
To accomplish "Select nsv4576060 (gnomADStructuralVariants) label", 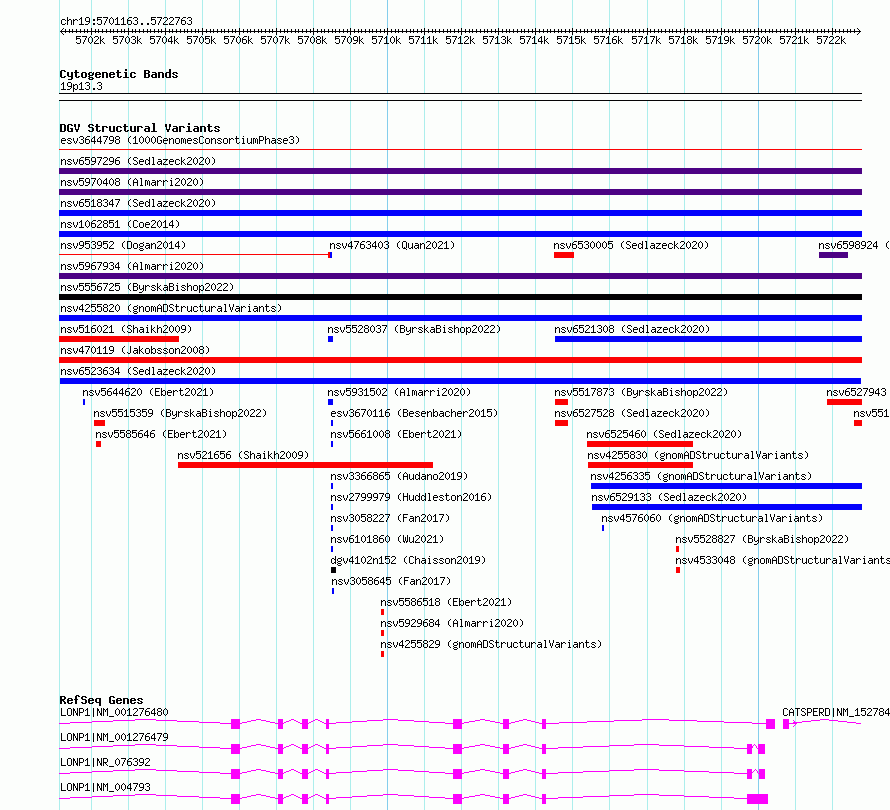I will tap(712, 518).
